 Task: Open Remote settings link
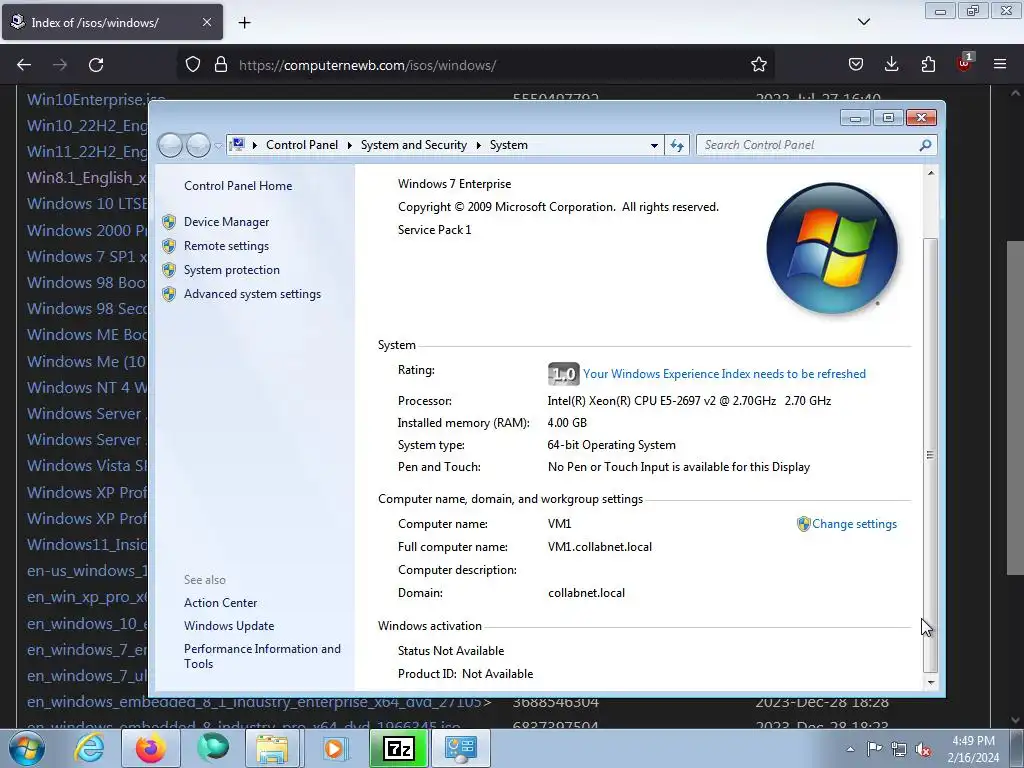[x=226, y=246]
